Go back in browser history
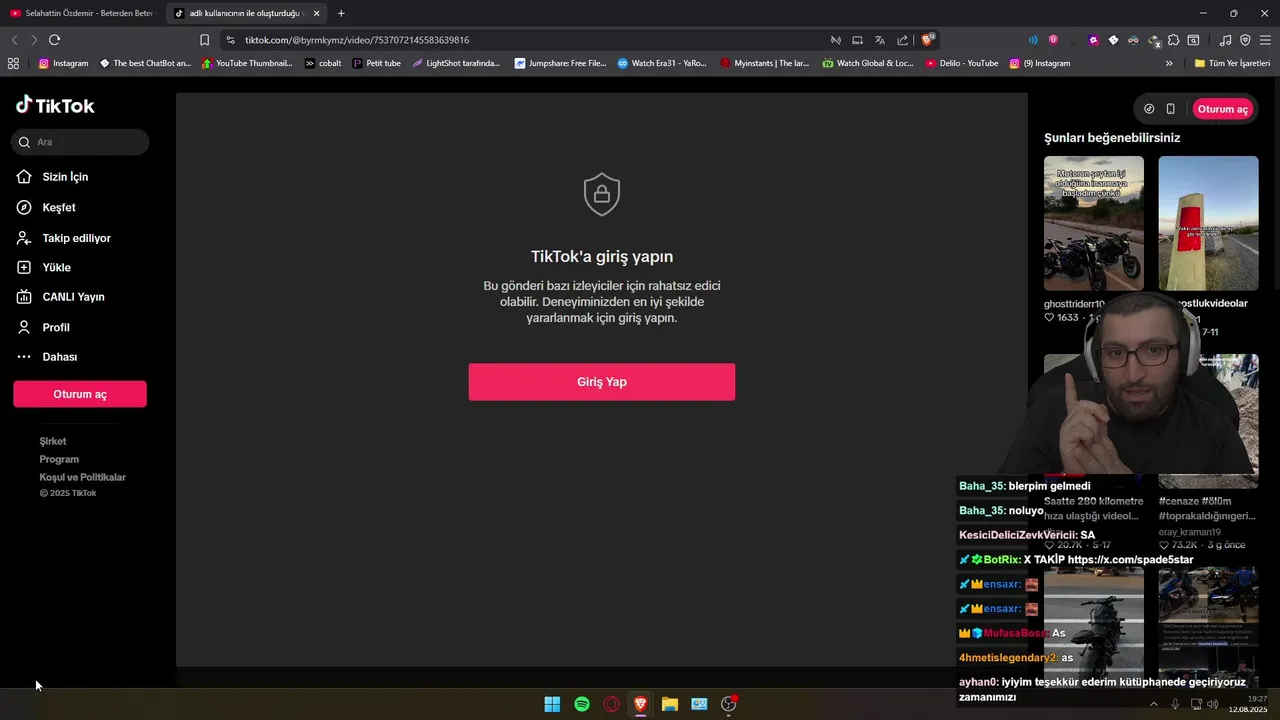This screenshot has height=720, width=1280. 14,40
